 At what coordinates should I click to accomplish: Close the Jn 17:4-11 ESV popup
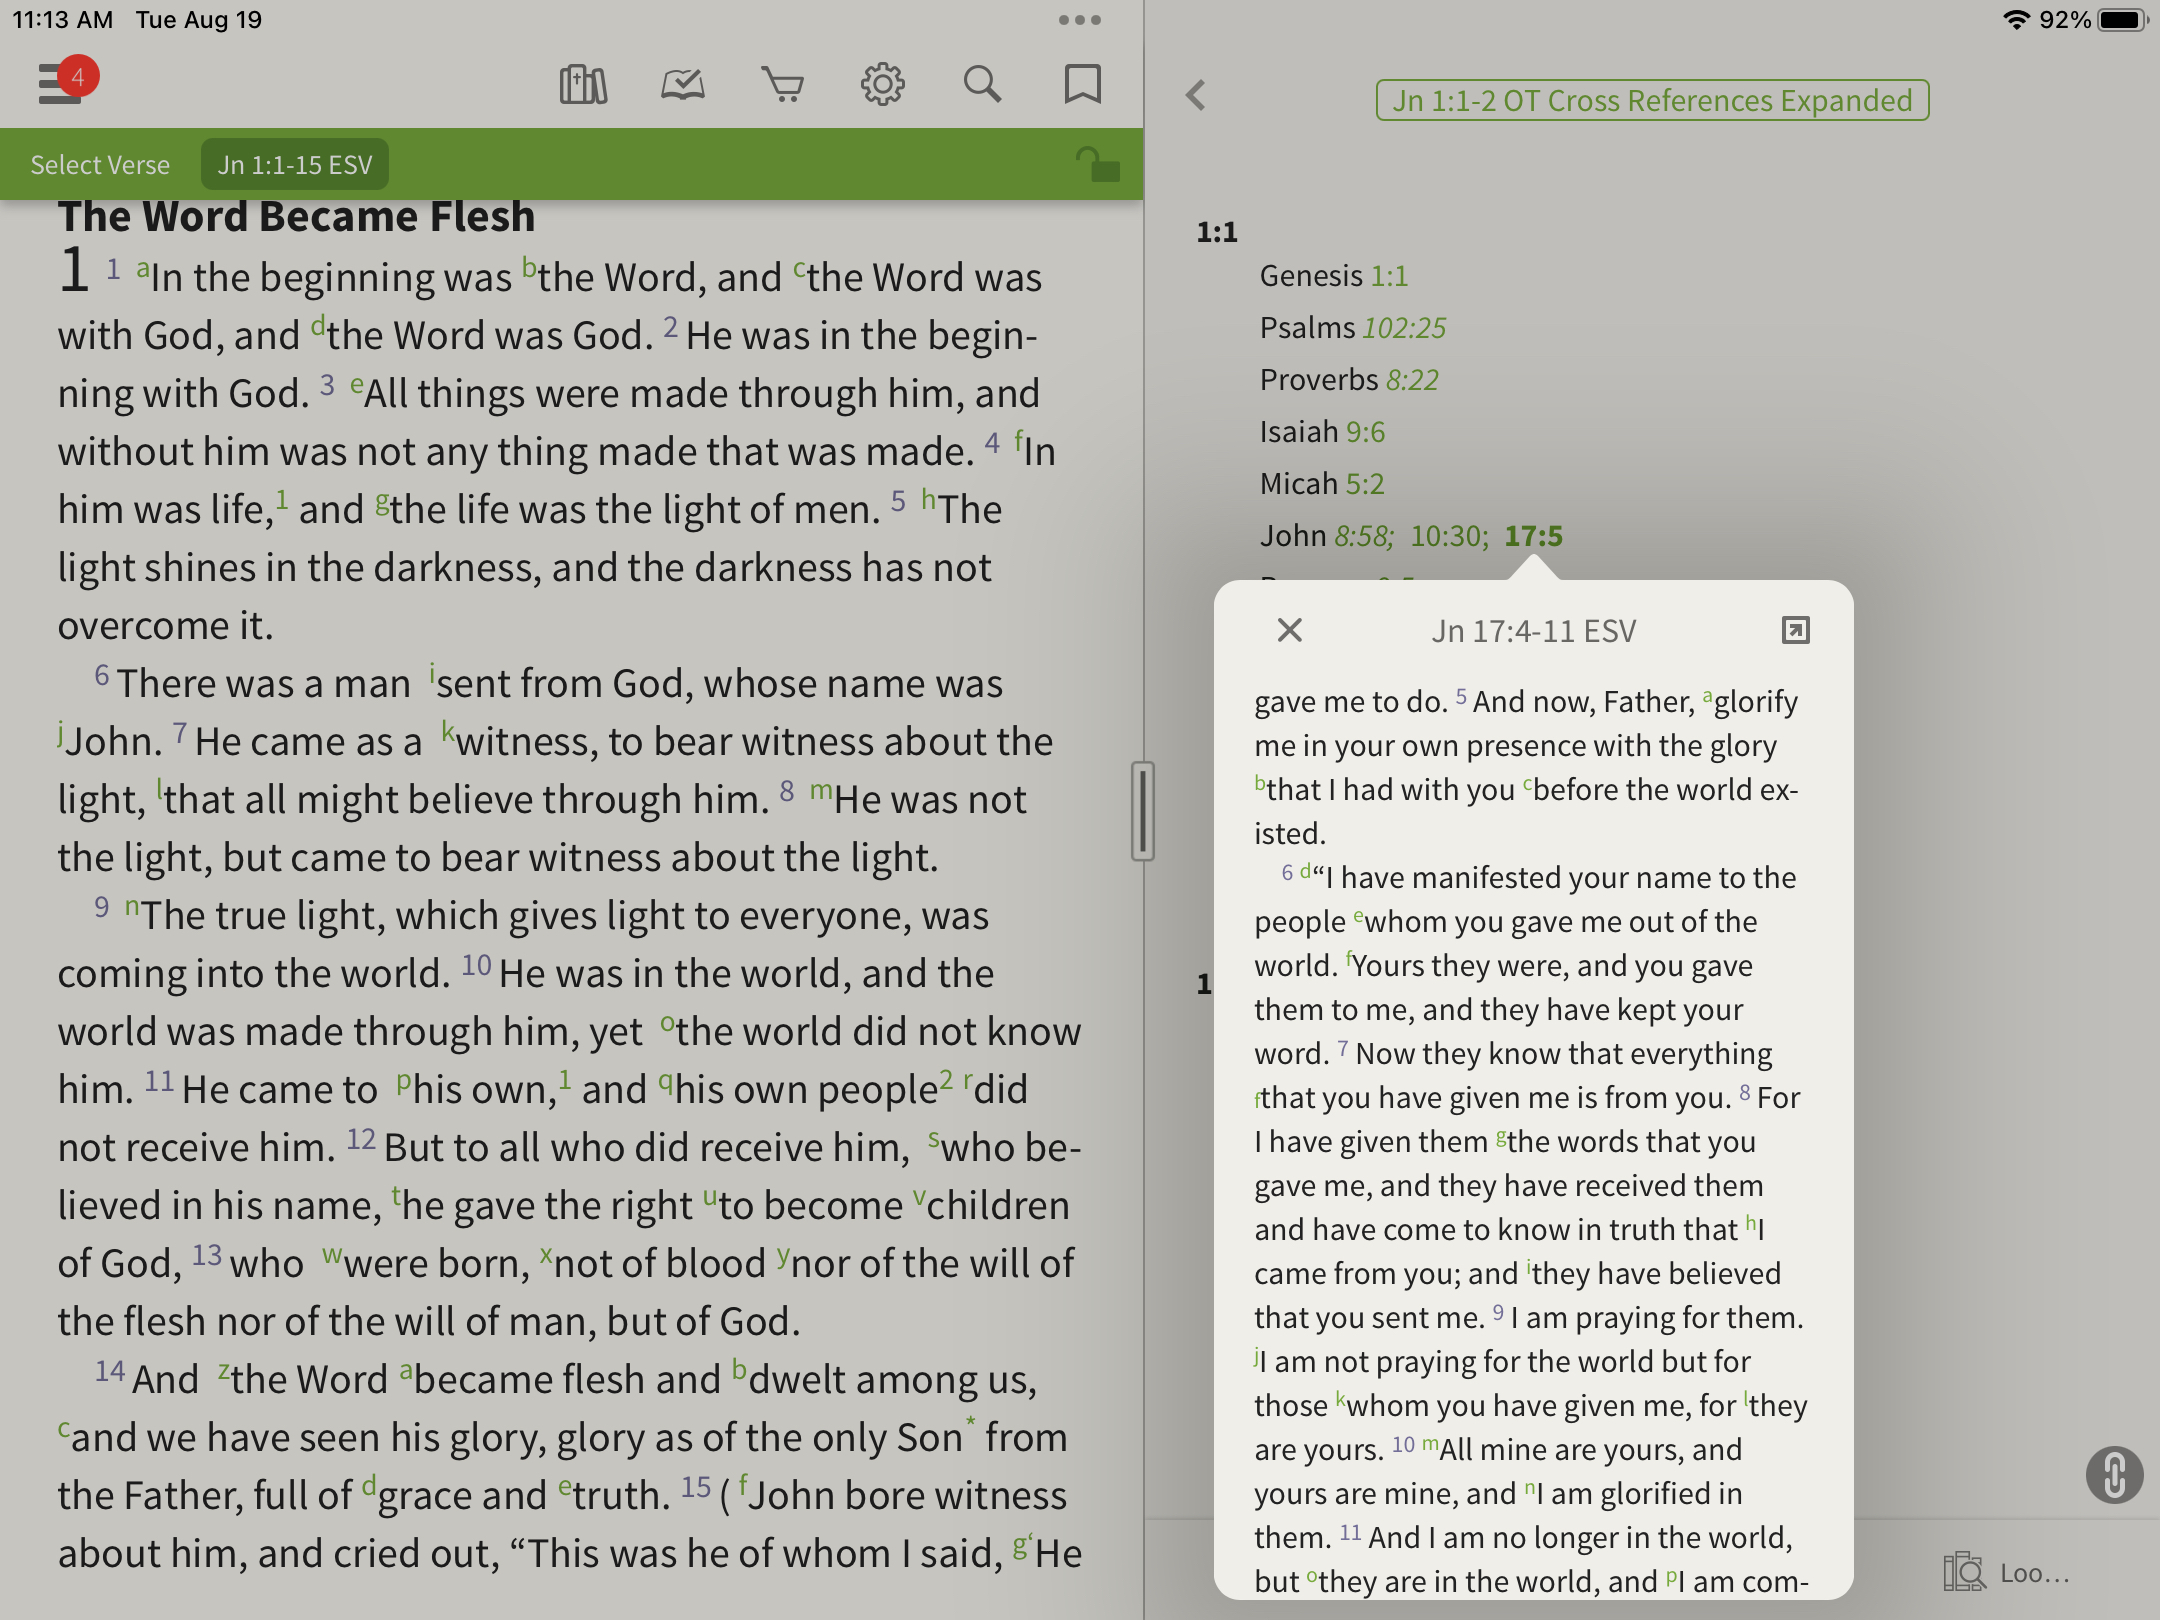[1290, 630]
